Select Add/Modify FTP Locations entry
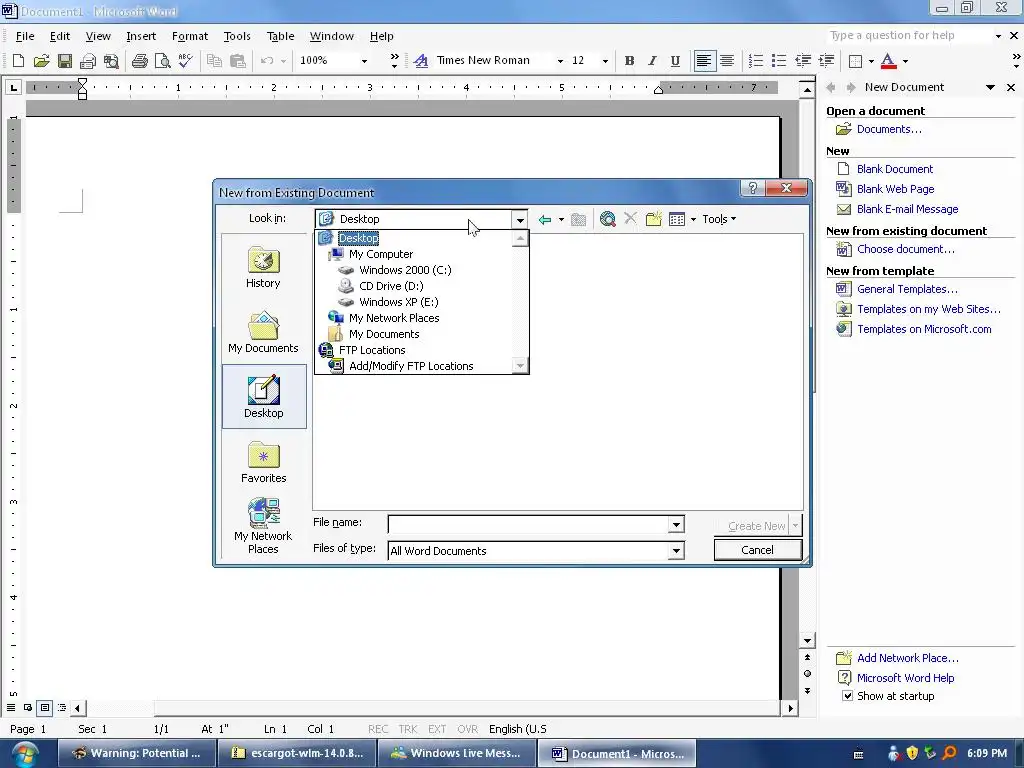 click(411, 366)
